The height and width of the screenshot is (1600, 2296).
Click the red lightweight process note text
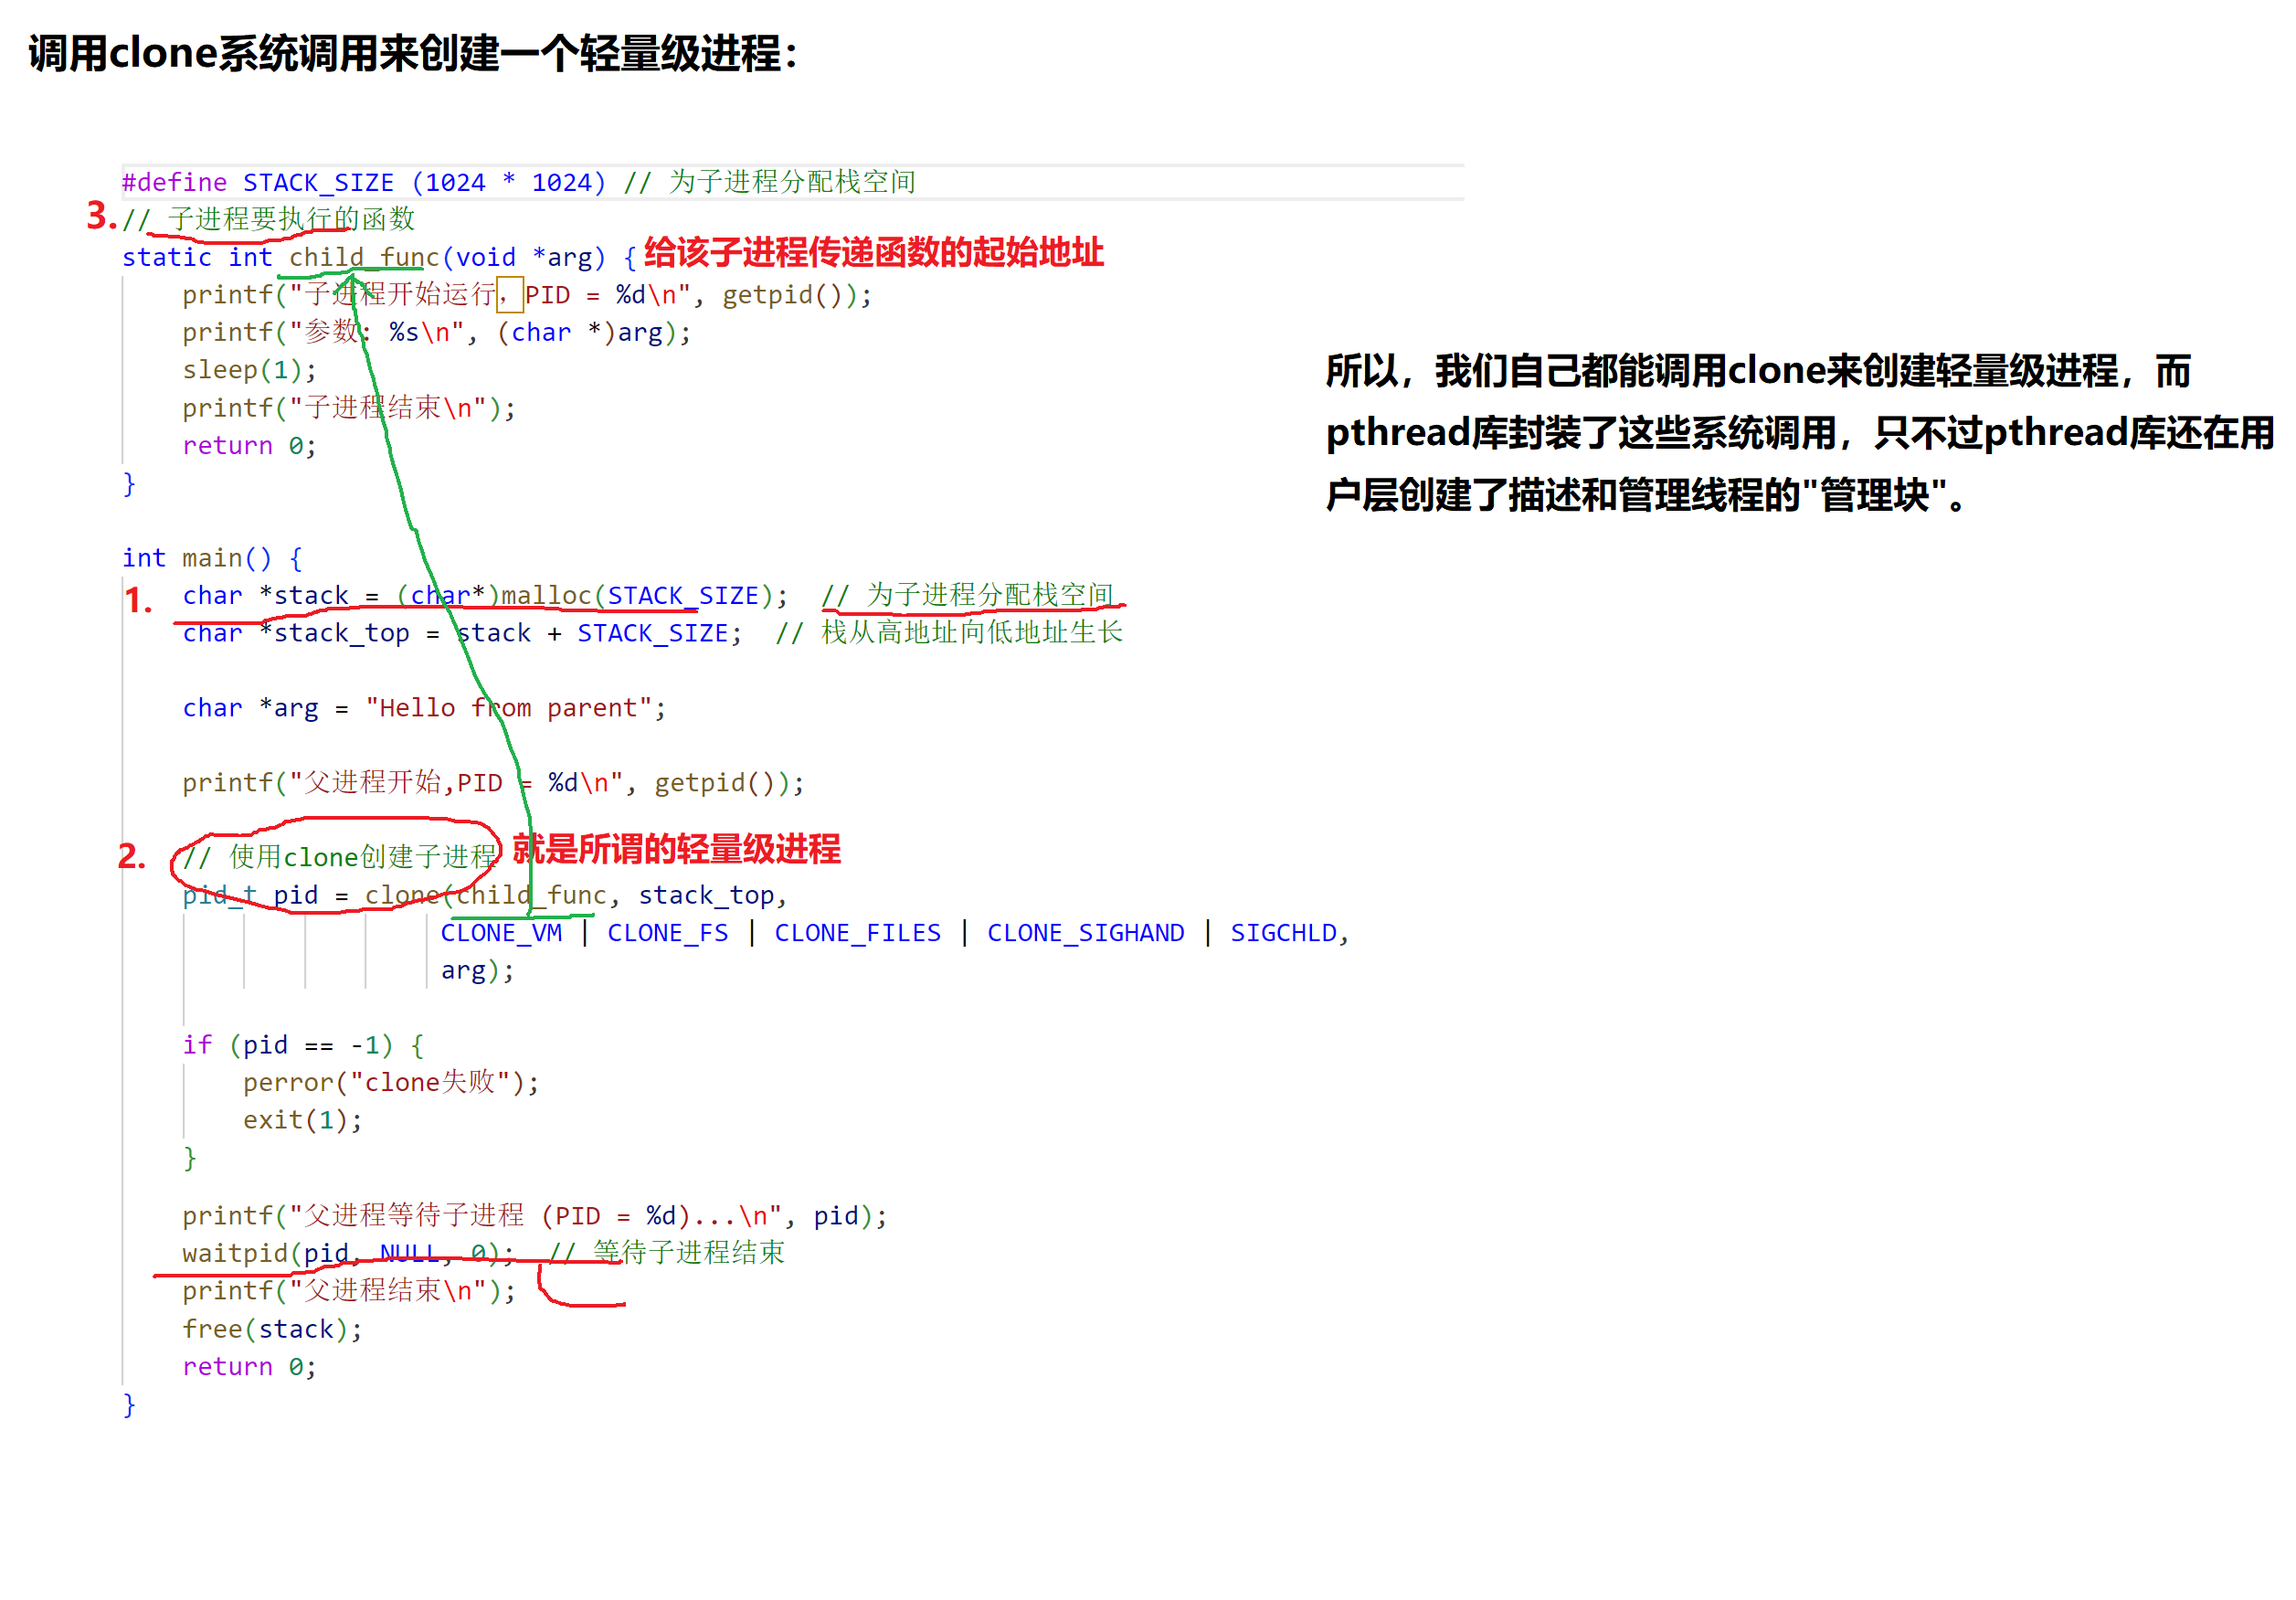[676, 850]
